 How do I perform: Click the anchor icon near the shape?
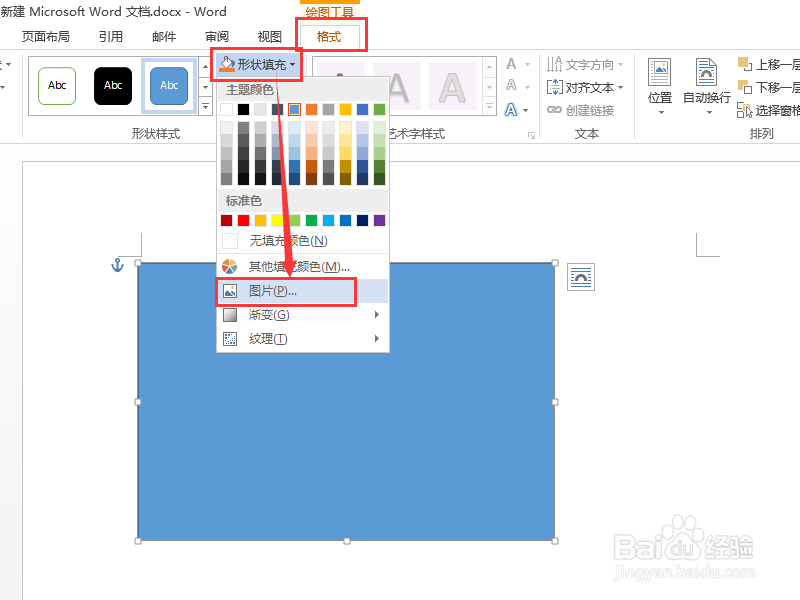[117, 265]
